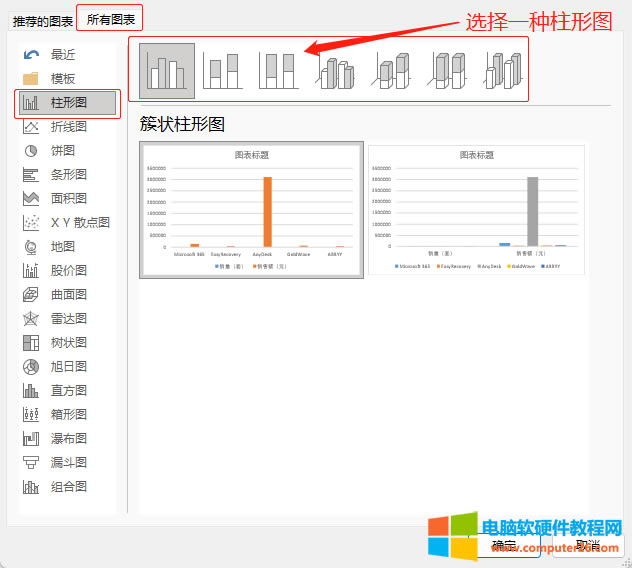Select the 瀑布图 chart category

(67, 438)
